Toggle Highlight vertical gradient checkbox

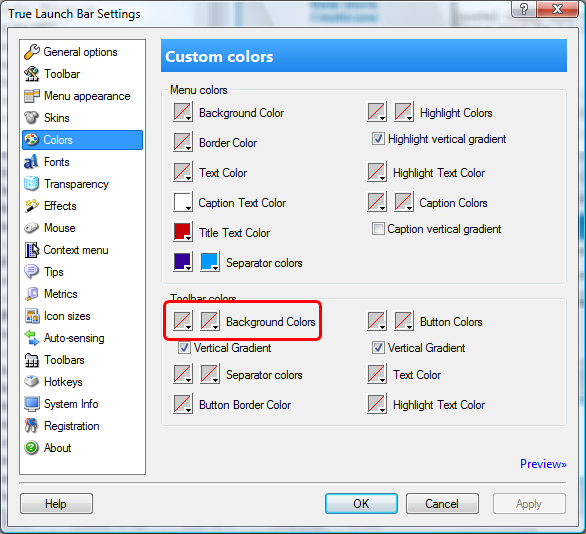(x=378, y=139)
